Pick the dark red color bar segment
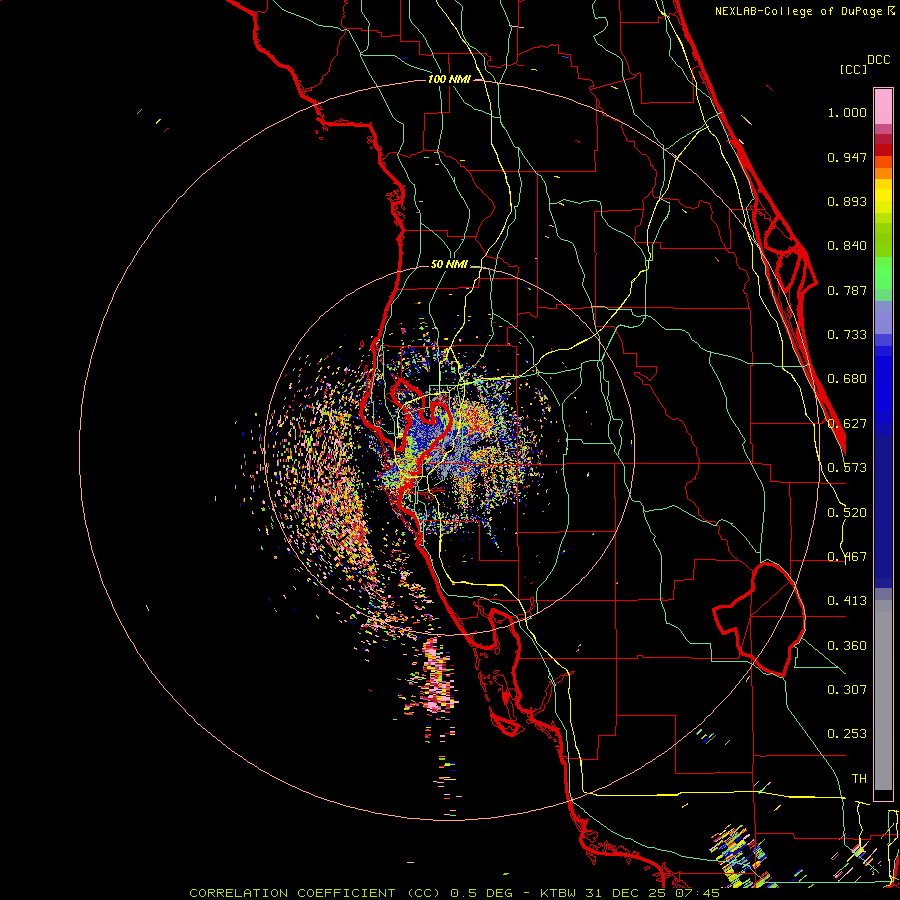The height and width of the screenshot is (900, 900). [883, 150]
